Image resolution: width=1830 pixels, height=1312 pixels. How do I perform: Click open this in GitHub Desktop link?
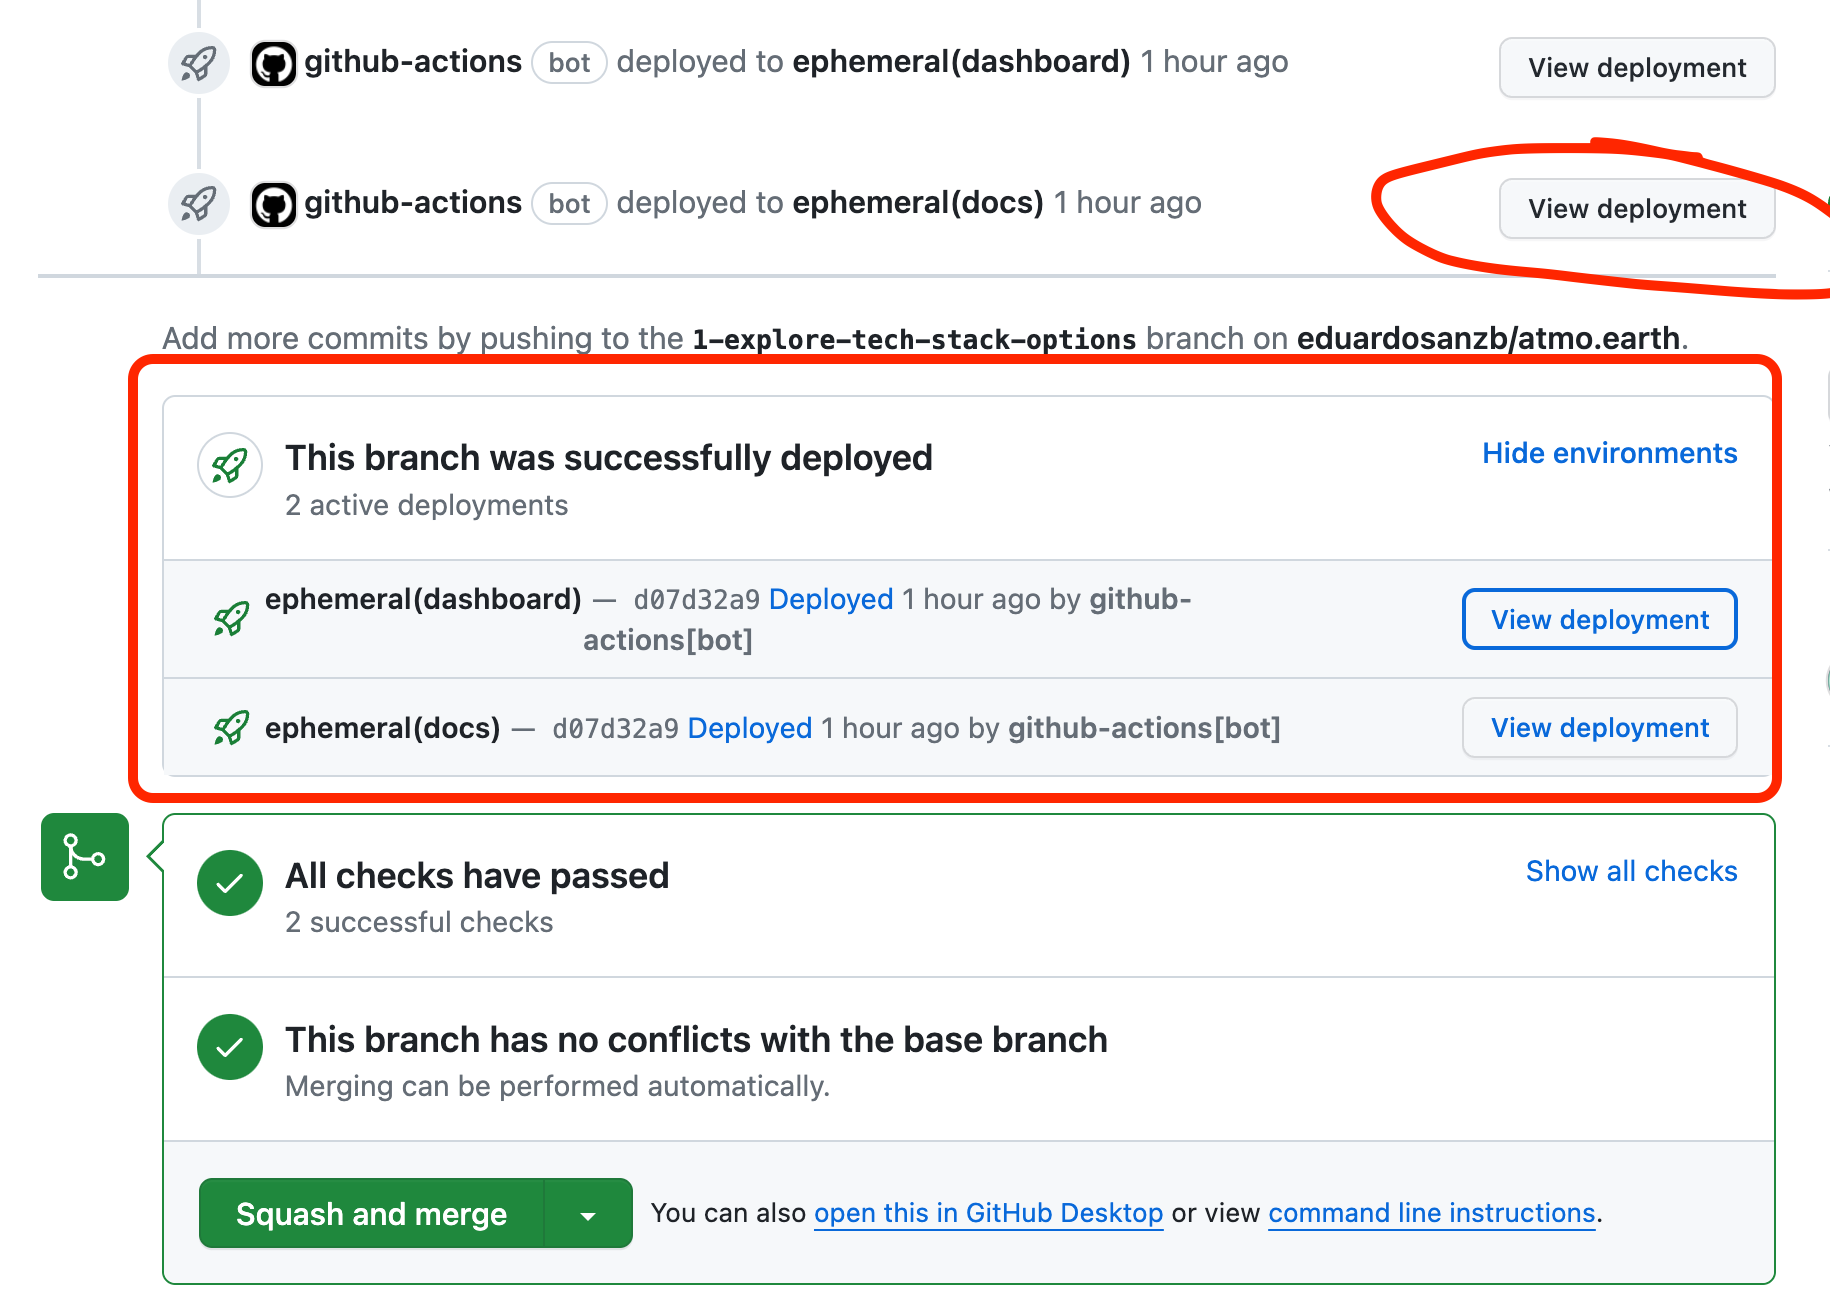(x=988, y=1213)
